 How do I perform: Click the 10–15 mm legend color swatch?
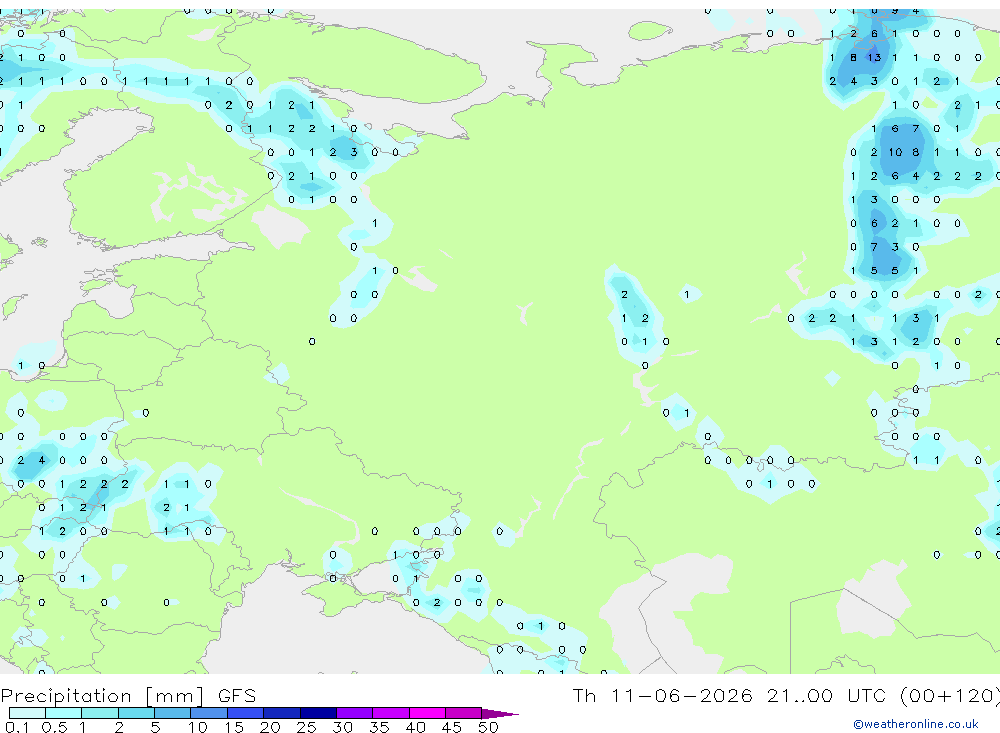click(209, 713)
